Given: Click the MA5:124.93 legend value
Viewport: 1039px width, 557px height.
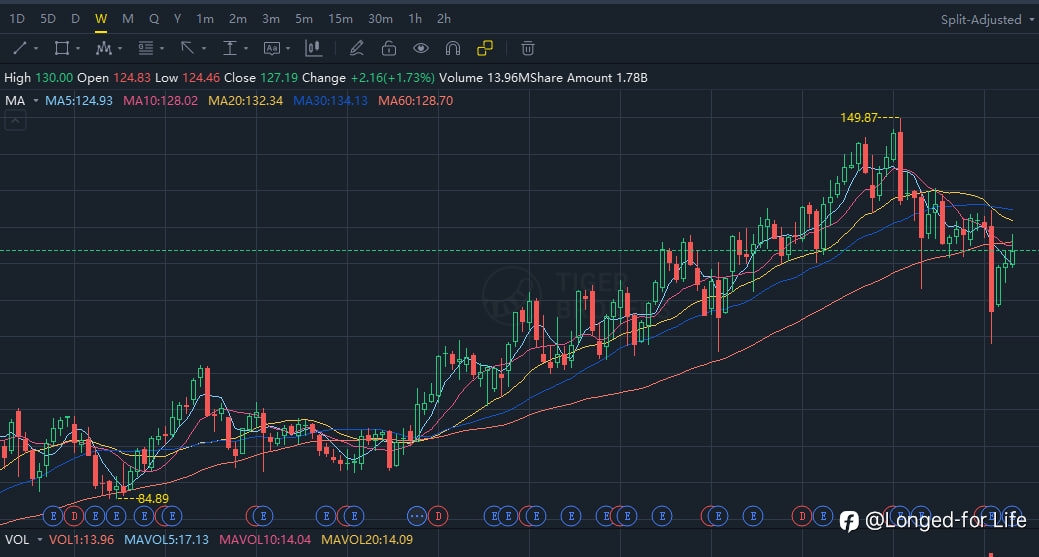Looking at the screenshot, I should tap(79, 101).
